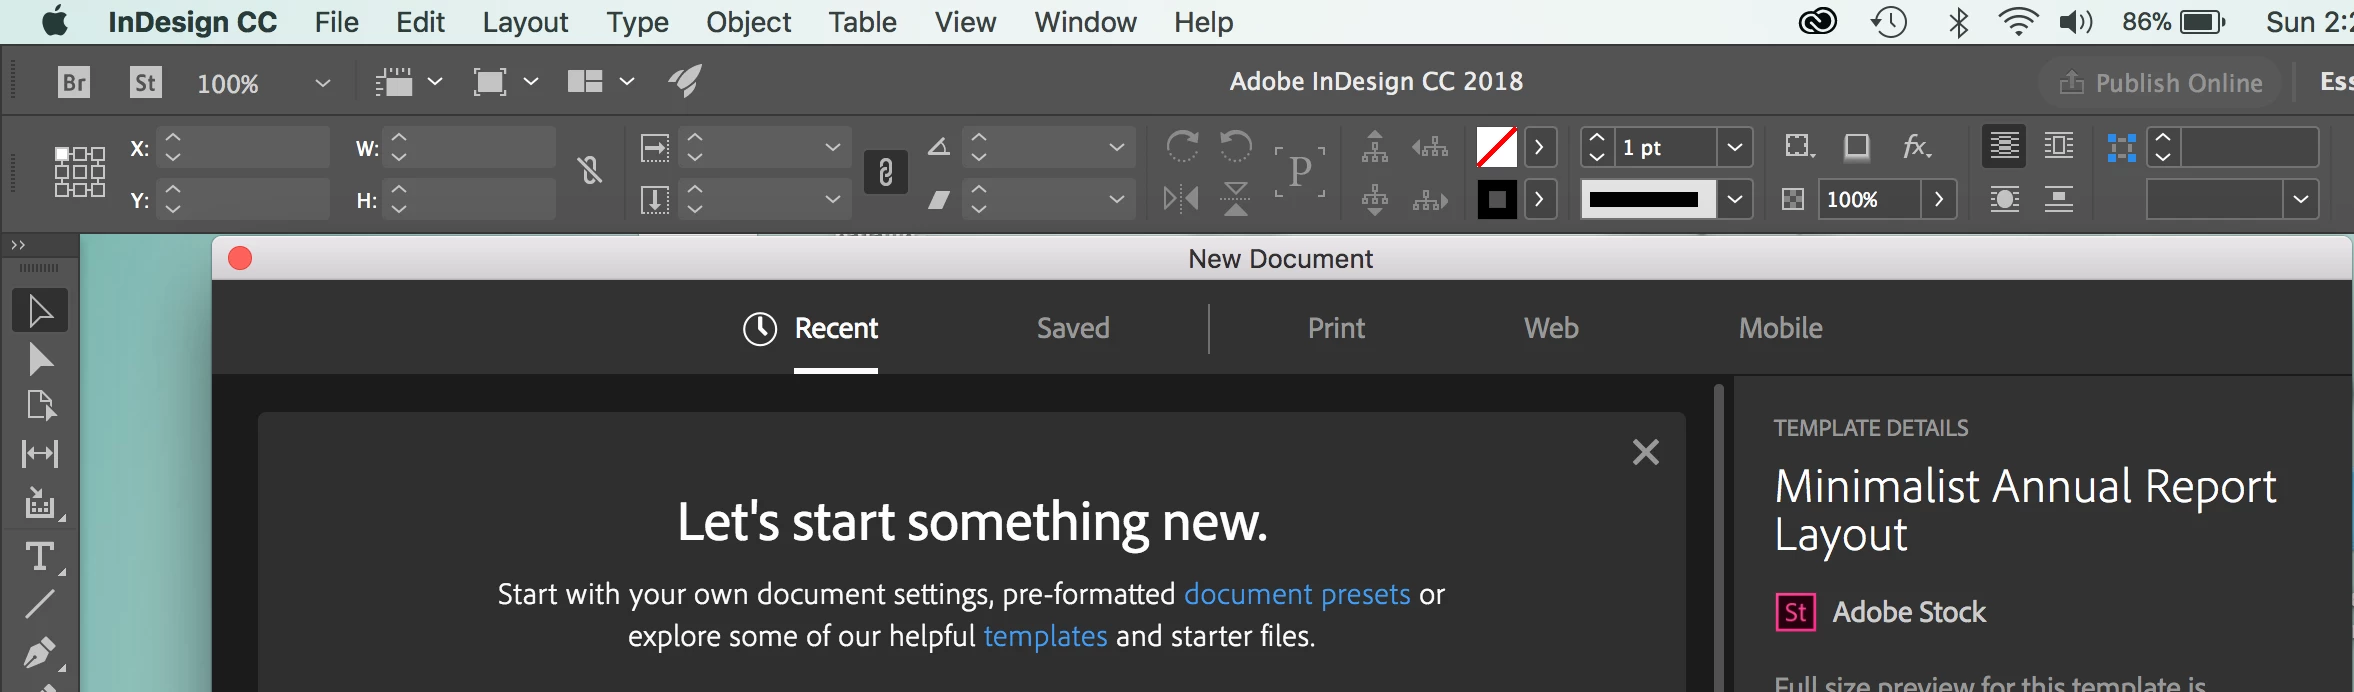Open the templates link
The image size is (2354, 692).
pos(1045,636)
